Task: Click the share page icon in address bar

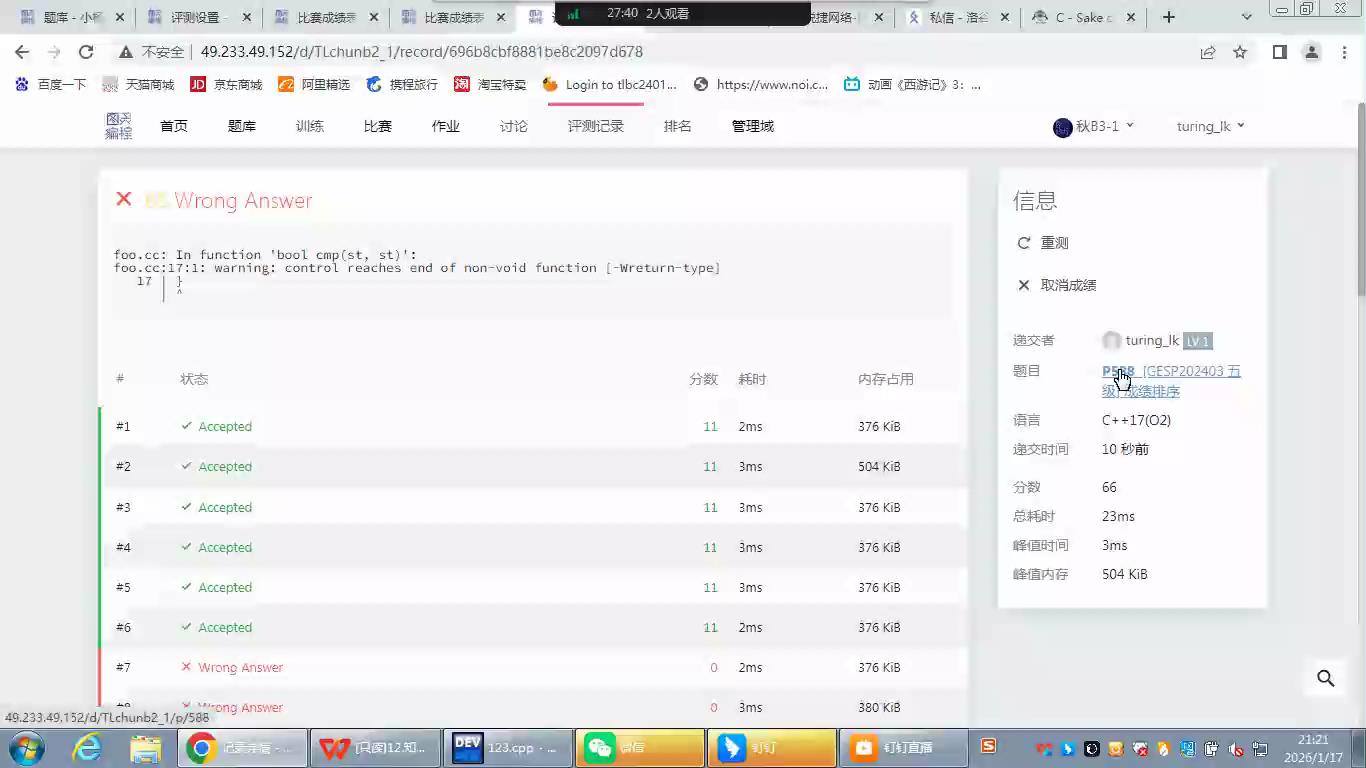Action: (1208, 52)
